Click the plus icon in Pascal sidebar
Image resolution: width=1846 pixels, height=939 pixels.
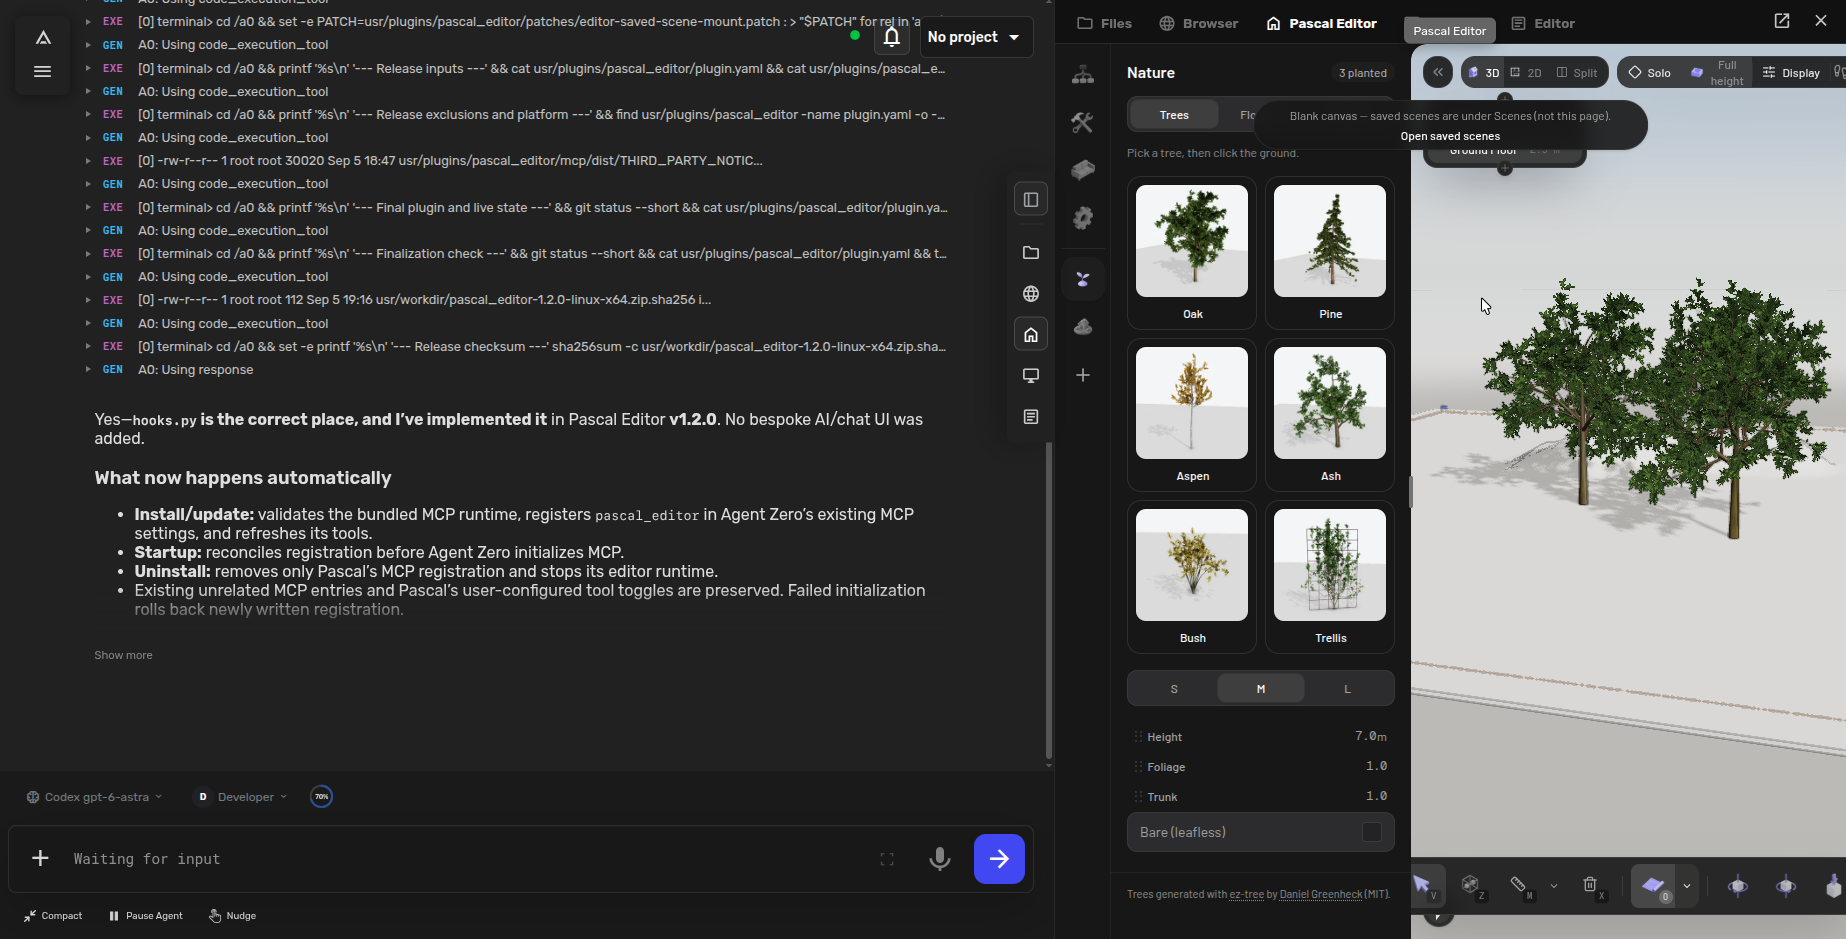pyautogui.click(x=1083, y=375)
